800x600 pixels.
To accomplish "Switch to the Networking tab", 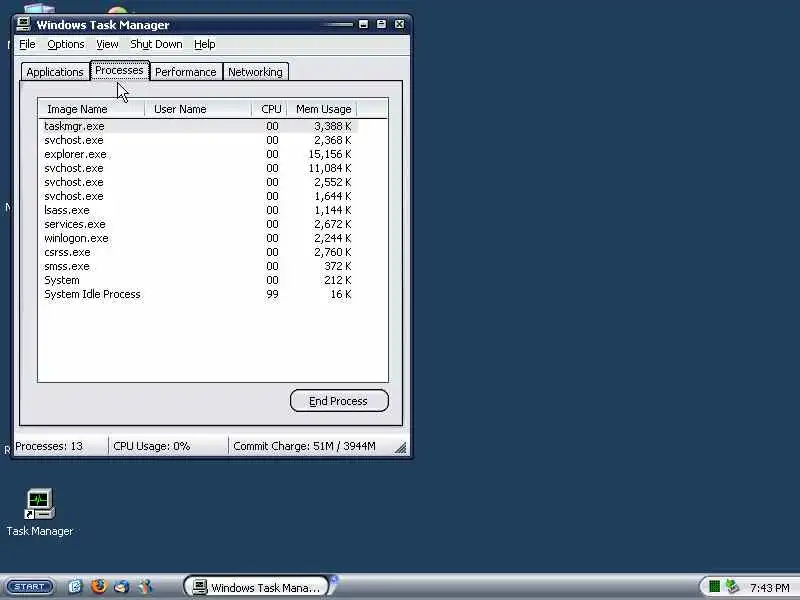I will (255, 72).
